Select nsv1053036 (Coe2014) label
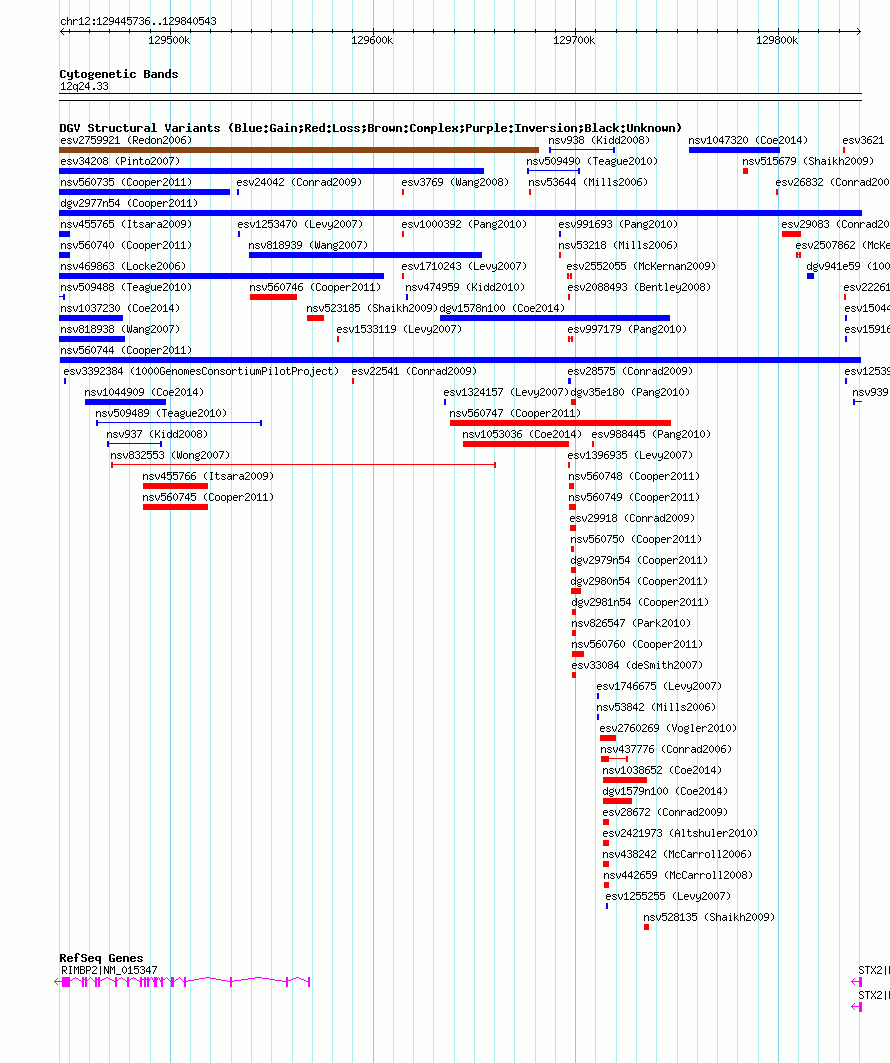This screenshot has height=1063, width=890. pos(522,435)
